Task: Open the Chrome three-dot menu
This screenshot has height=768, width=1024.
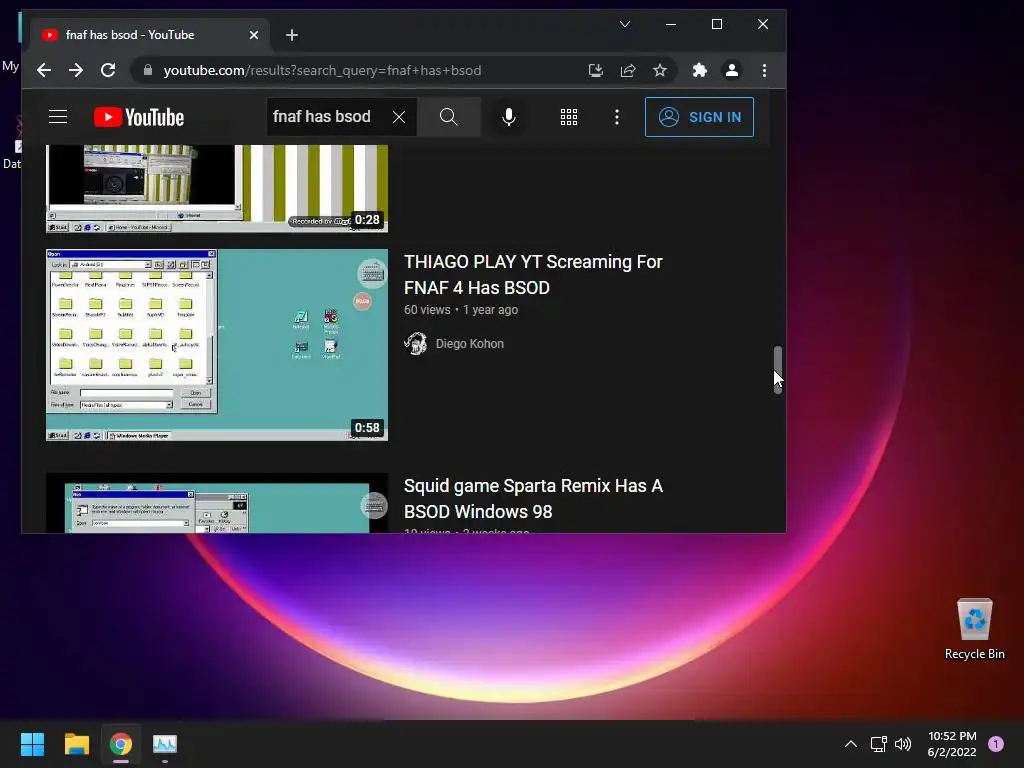Action: coord(764,71)
